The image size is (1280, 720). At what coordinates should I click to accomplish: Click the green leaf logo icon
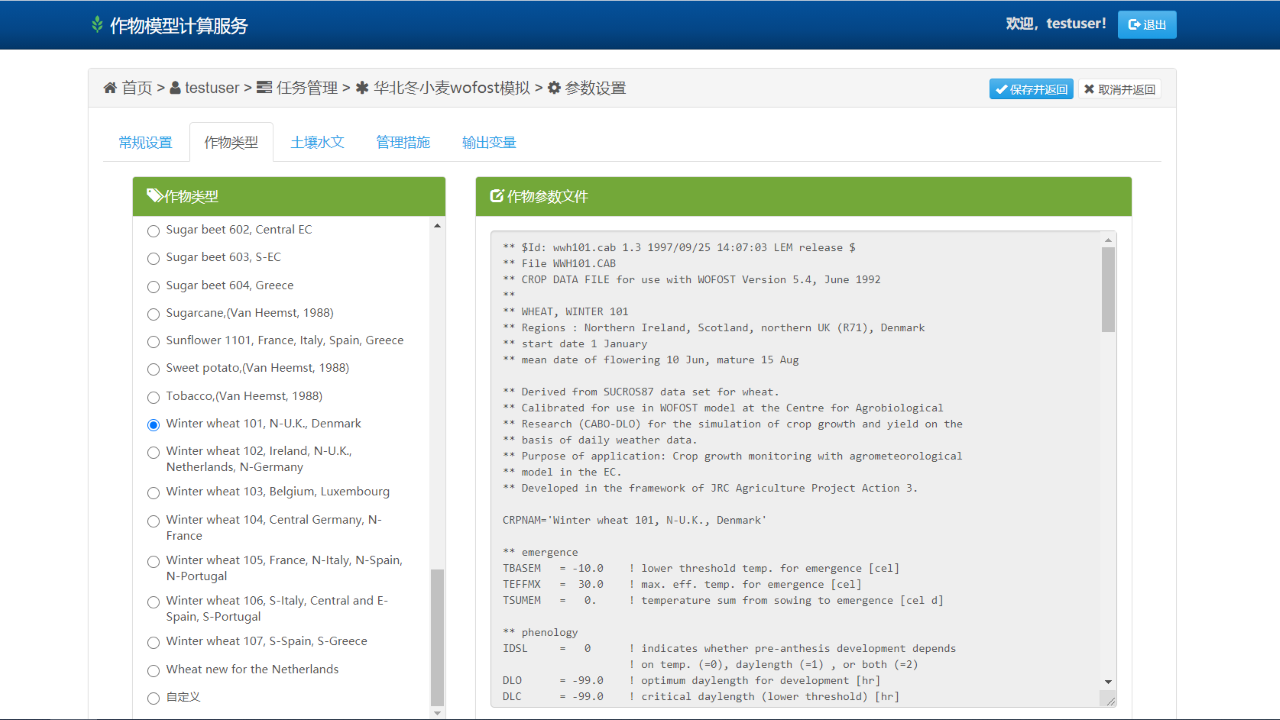(x=97, y=25)
